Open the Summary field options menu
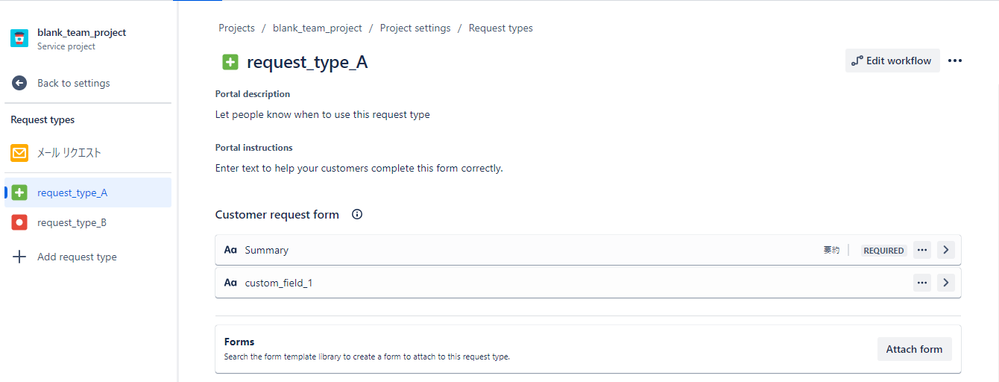The width and height of the screenshot is (999, 382). (x=922, y=250)
